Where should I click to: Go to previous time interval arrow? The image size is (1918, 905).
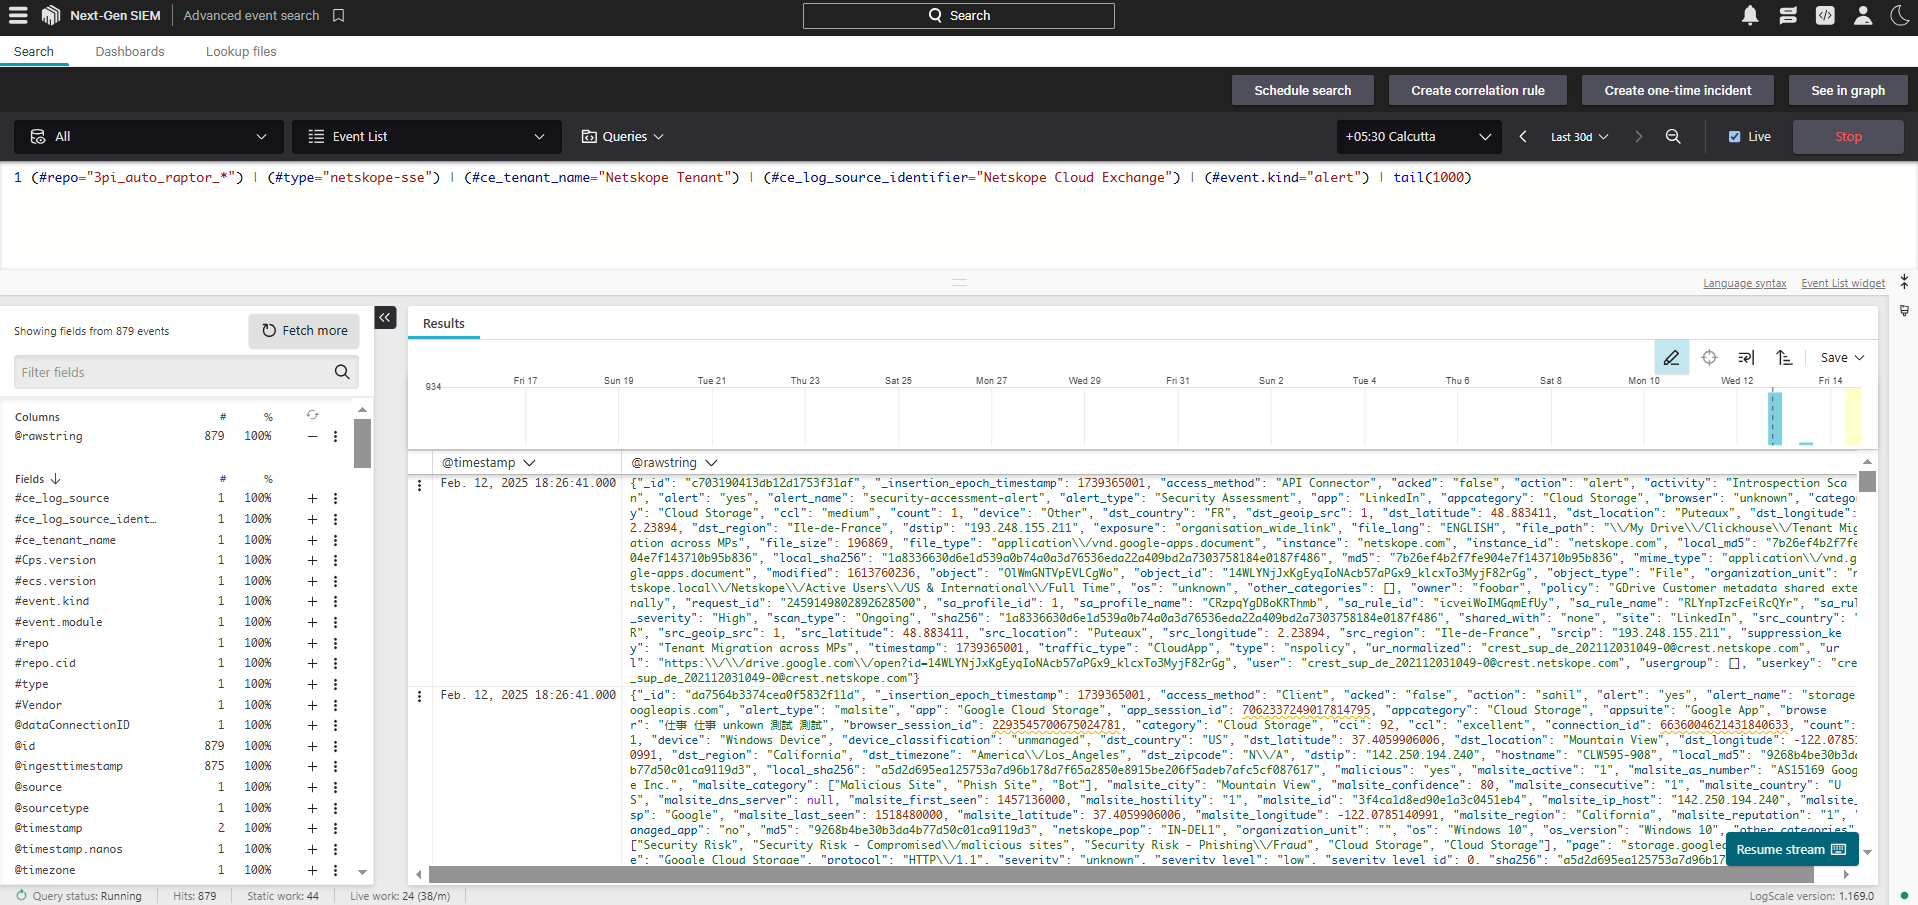tap(1523, 136)
